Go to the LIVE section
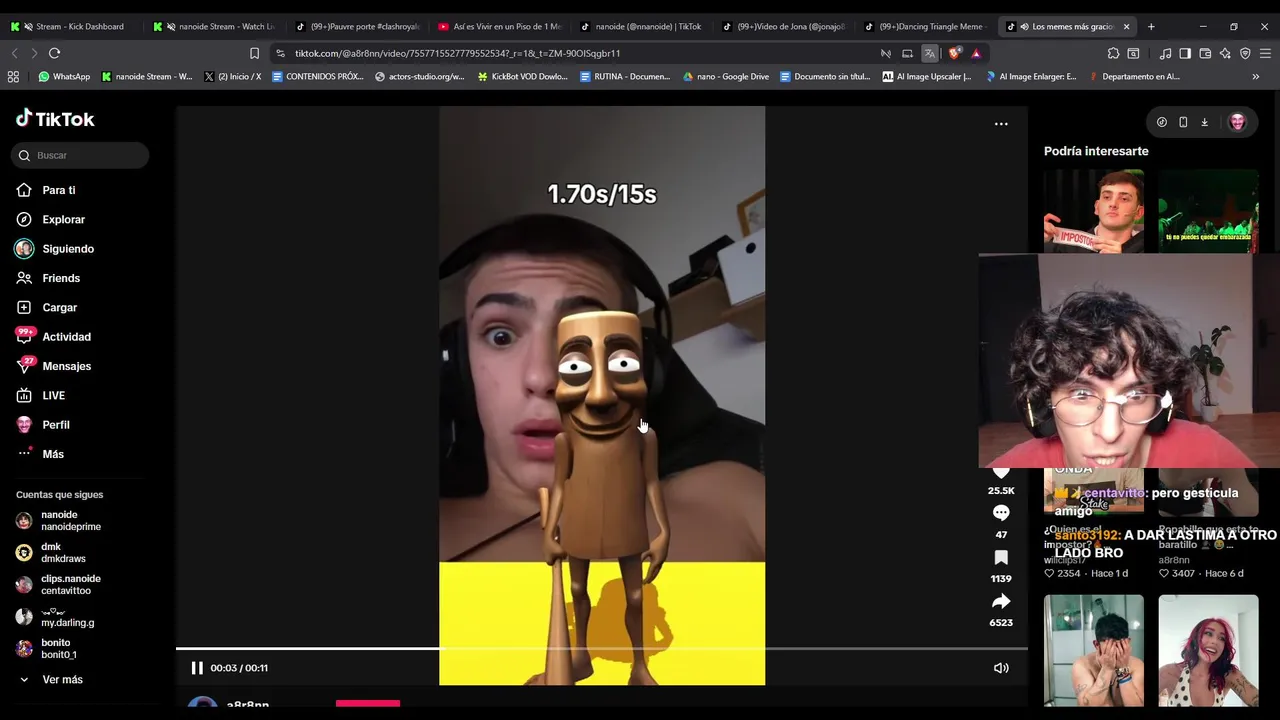The width and height of the screenshot is (1280, 720). pos(53,395)
